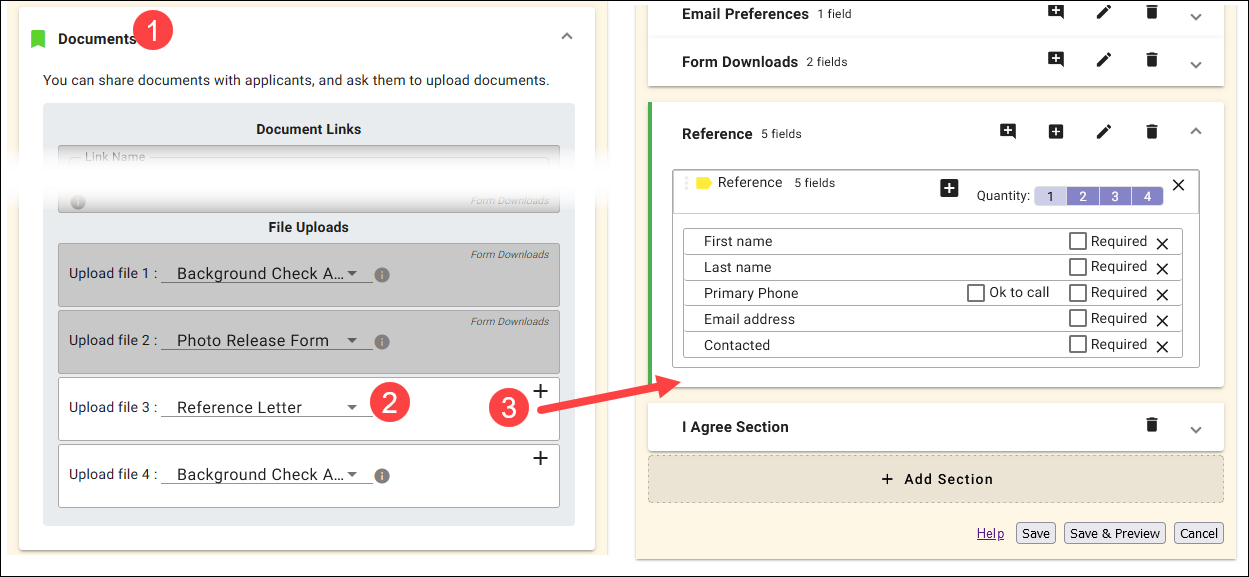This screenshot has height=577, width=1249.
Task: Delete the Form Downloads section
Action: 1152,60
